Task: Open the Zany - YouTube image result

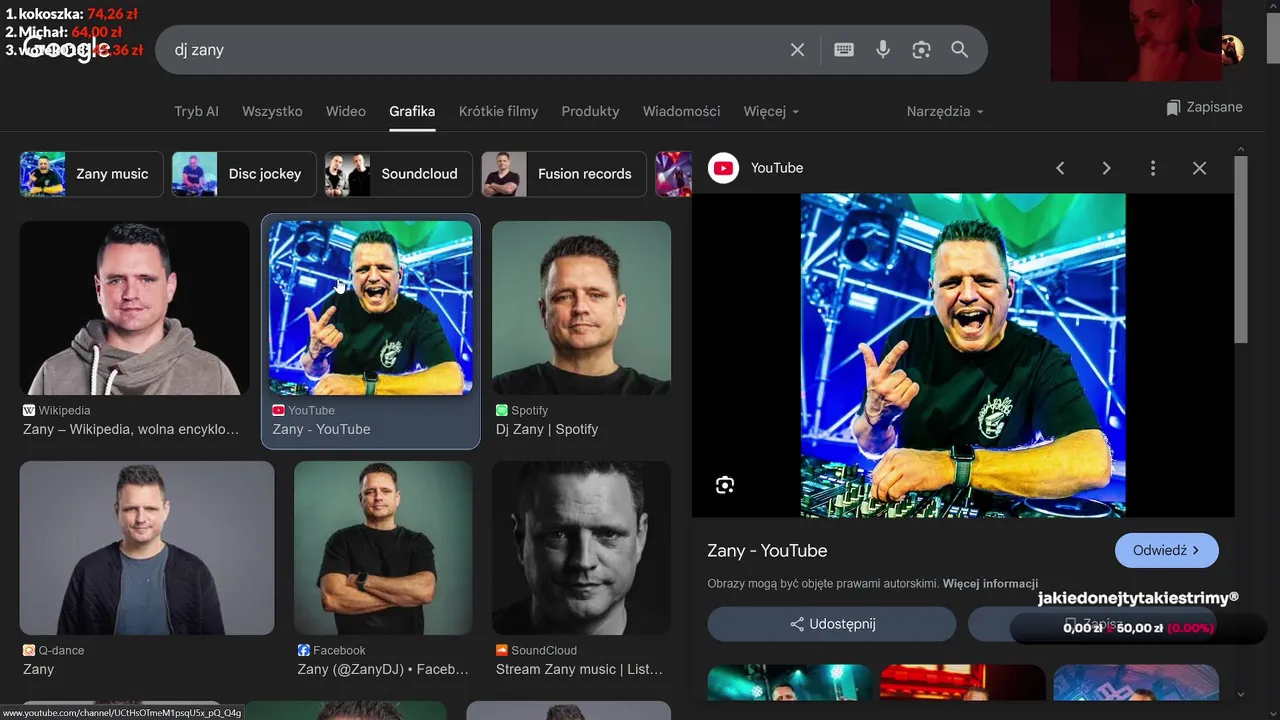Action: pyautogui.click(x=371, y=308)
